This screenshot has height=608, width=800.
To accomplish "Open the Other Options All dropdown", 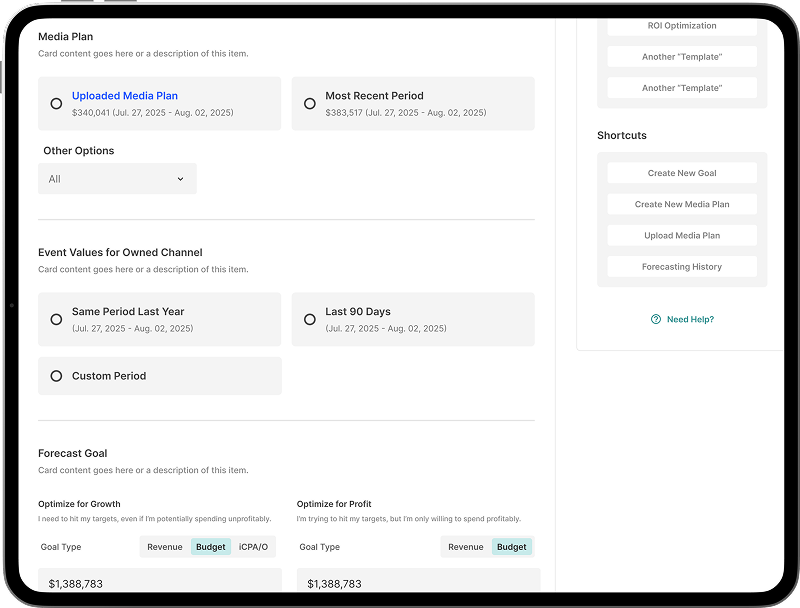I will click(x=117, y=179).
